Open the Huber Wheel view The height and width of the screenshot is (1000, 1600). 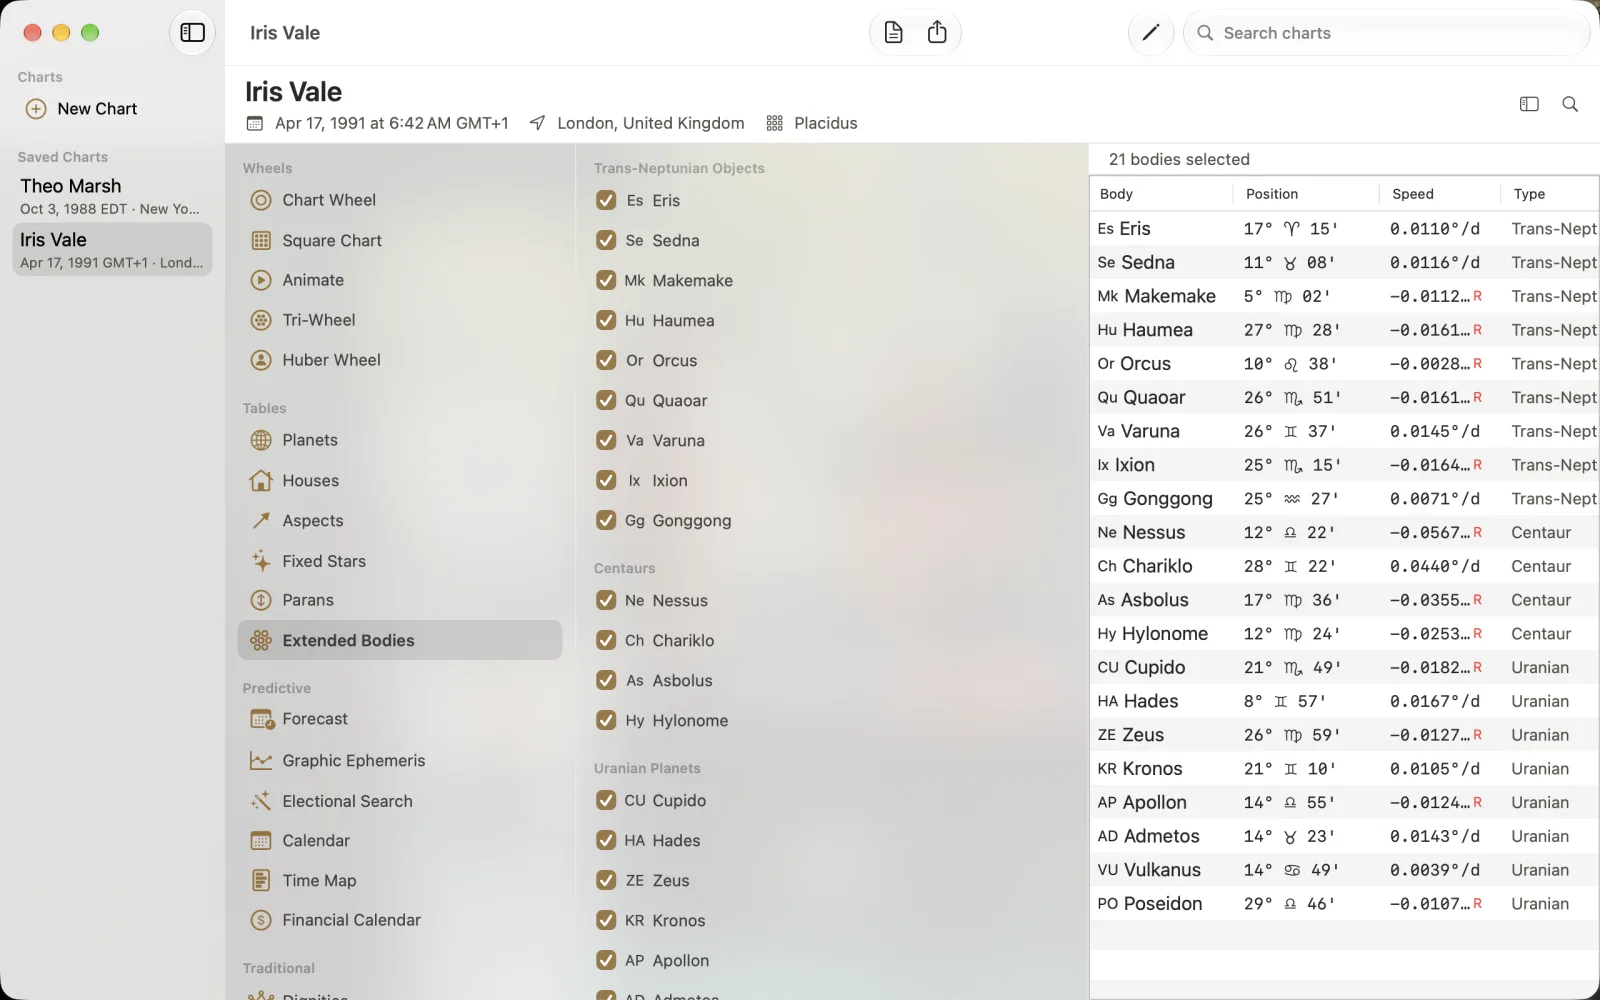click(x=400, y=360)
